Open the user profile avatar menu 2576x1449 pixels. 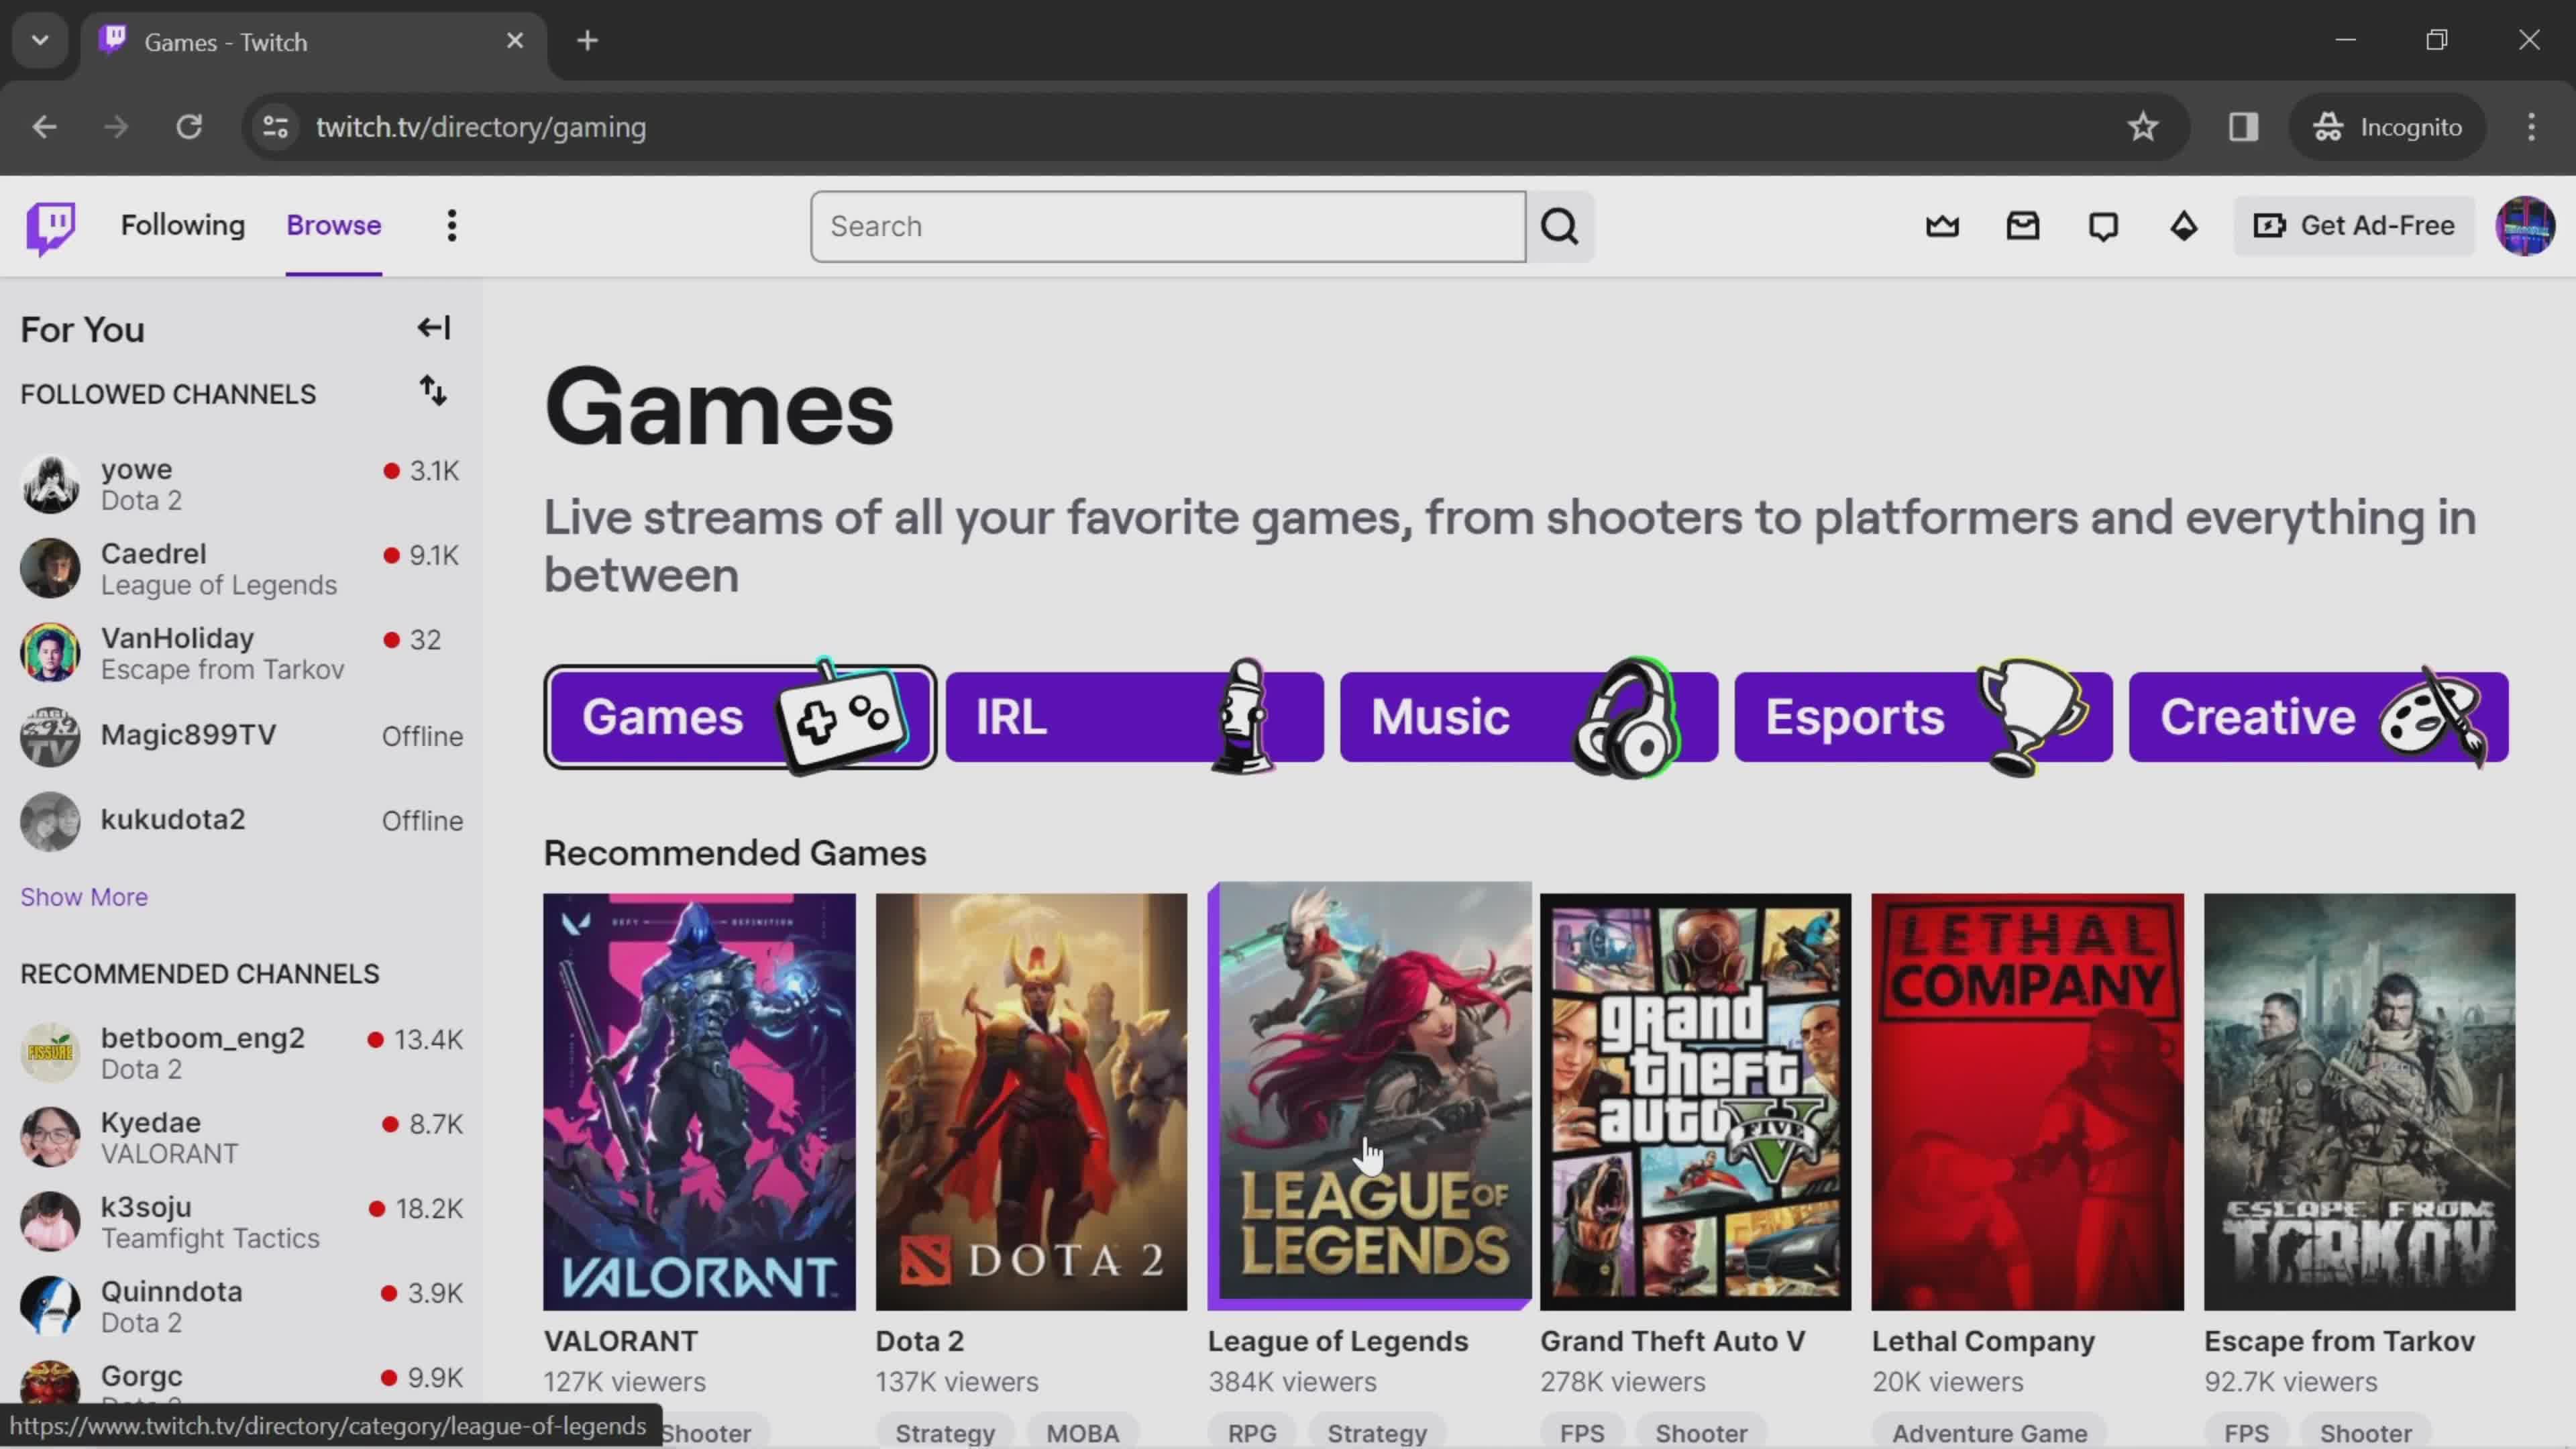point(2524,227)
